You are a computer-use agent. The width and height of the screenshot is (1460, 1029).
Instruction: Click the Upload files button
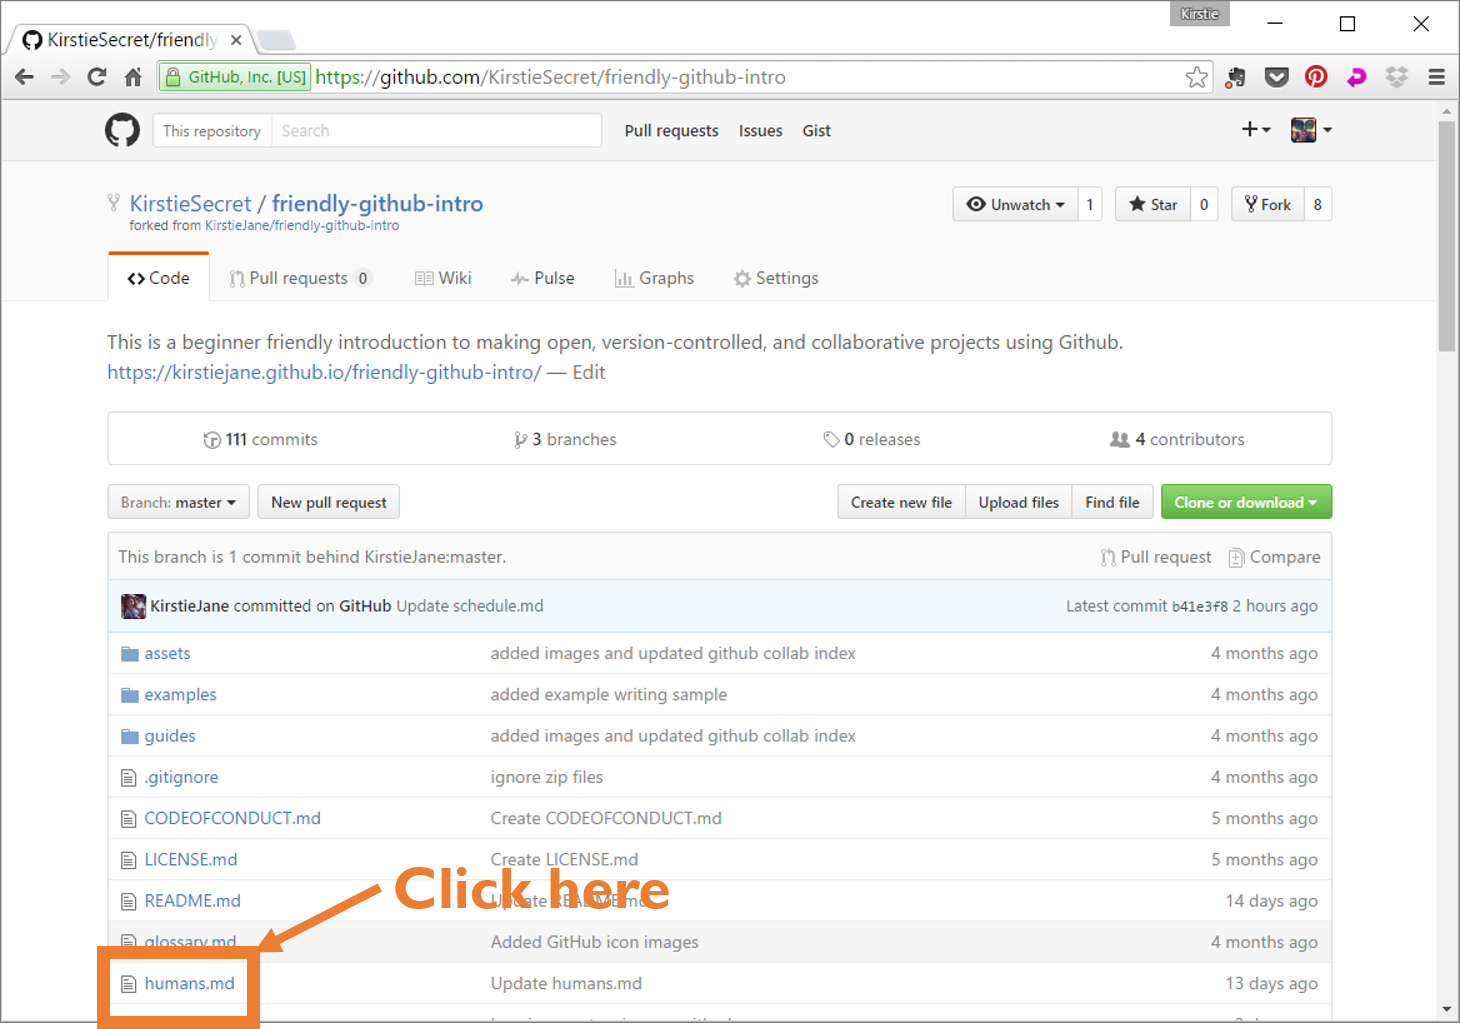pyautogui.click(x=1018, y=502)
